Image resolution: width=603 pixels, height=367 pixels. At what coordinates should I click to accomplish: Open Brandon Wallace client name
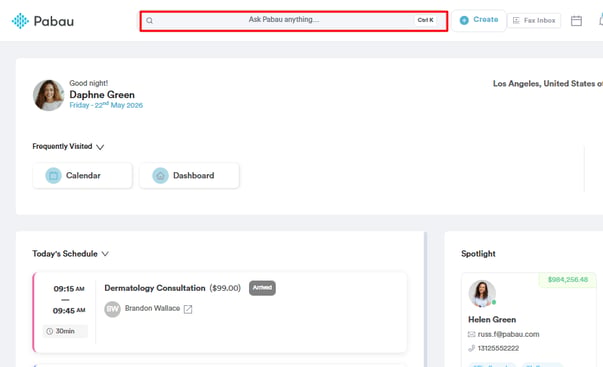click(x=152, y=309)
